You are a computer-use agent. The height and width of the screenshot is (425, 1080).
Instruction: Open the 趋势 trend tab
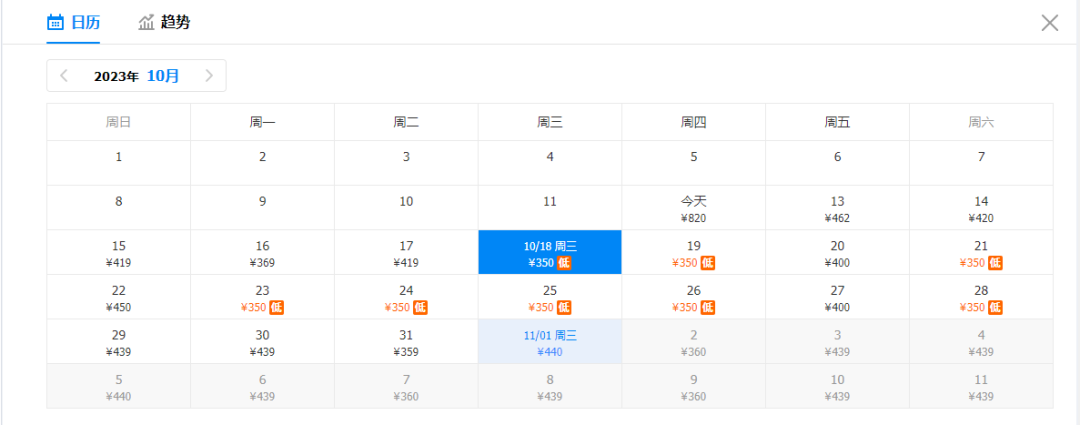[x=164, y=22]
